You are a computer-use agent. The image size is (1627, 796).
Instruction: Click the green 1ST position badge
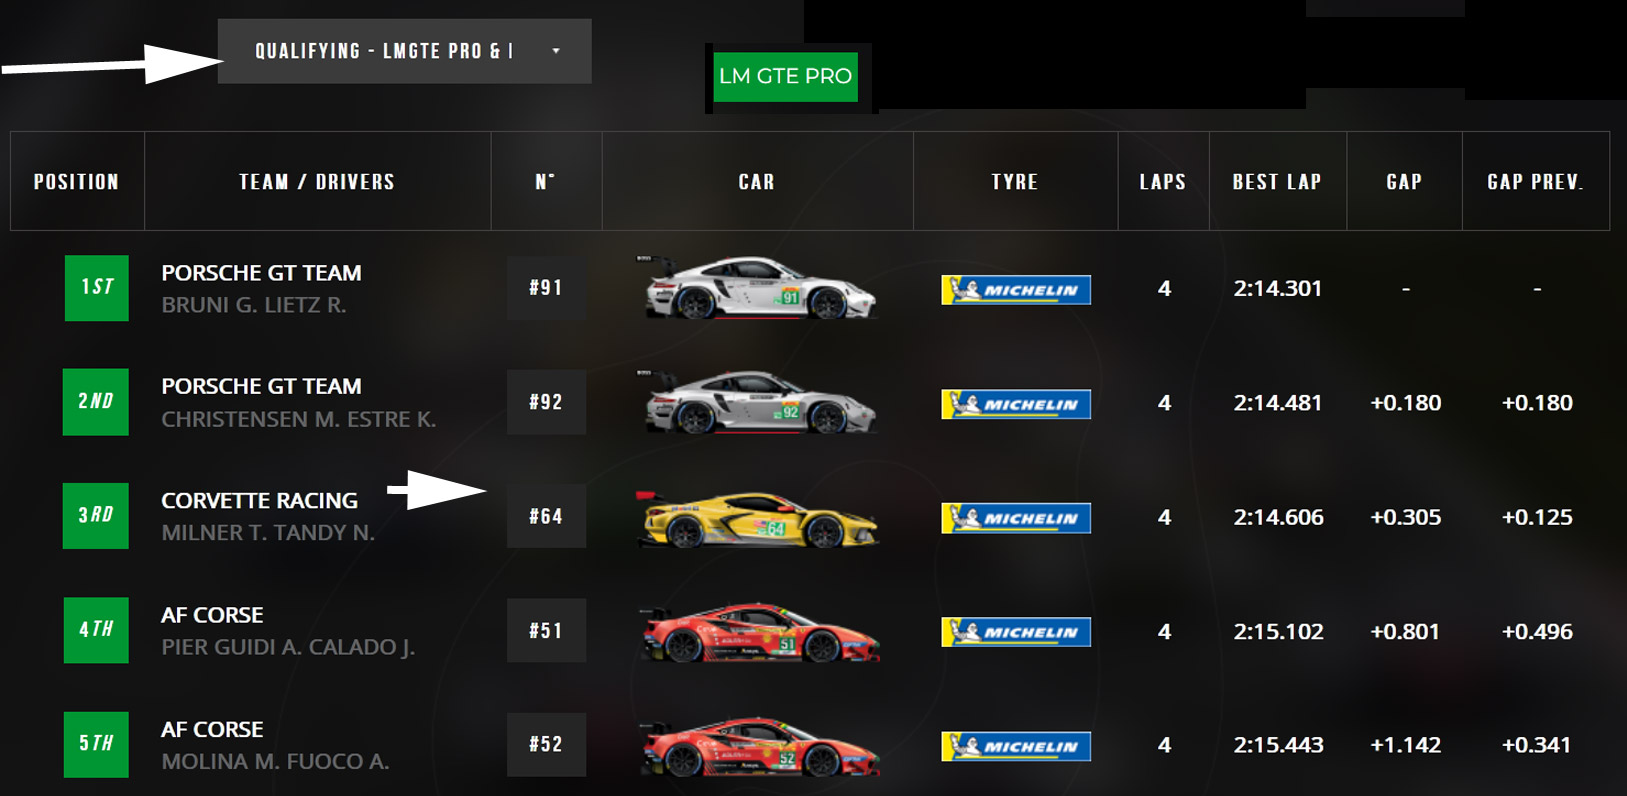point(96,288)
